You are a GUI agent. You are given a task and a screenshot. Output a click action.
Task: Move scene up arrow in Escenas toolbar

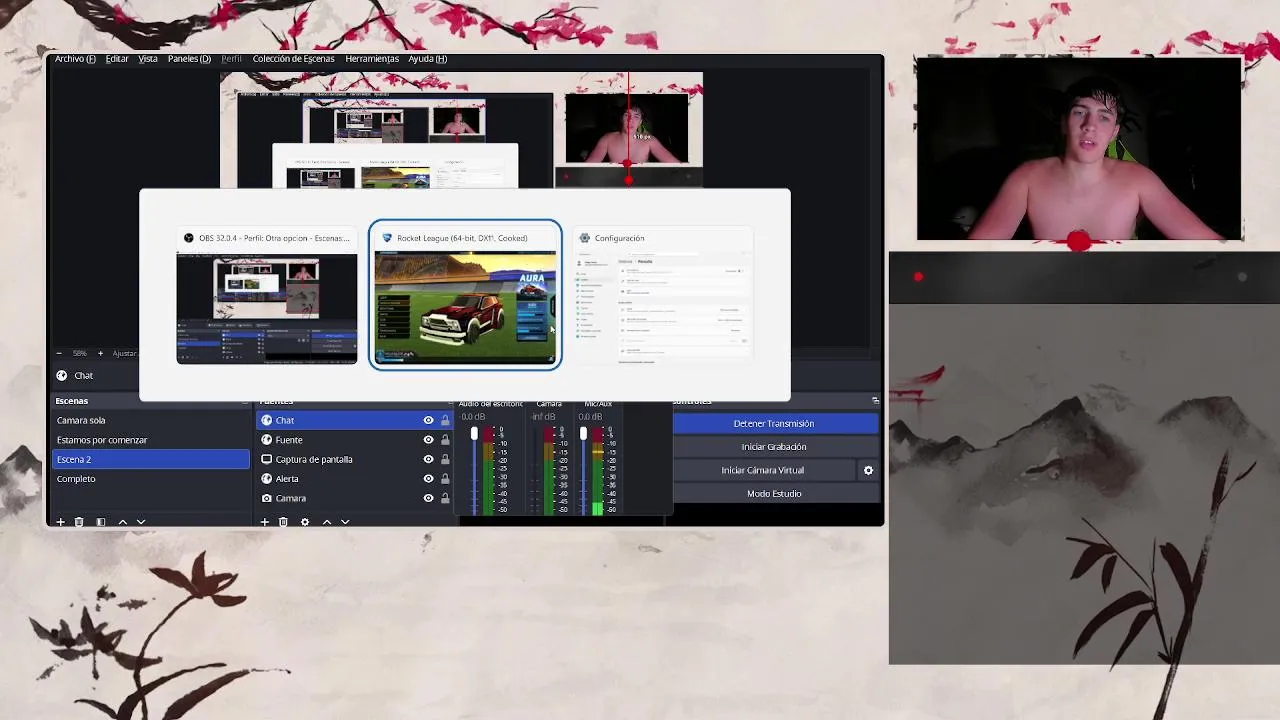[x=123, y=522]
